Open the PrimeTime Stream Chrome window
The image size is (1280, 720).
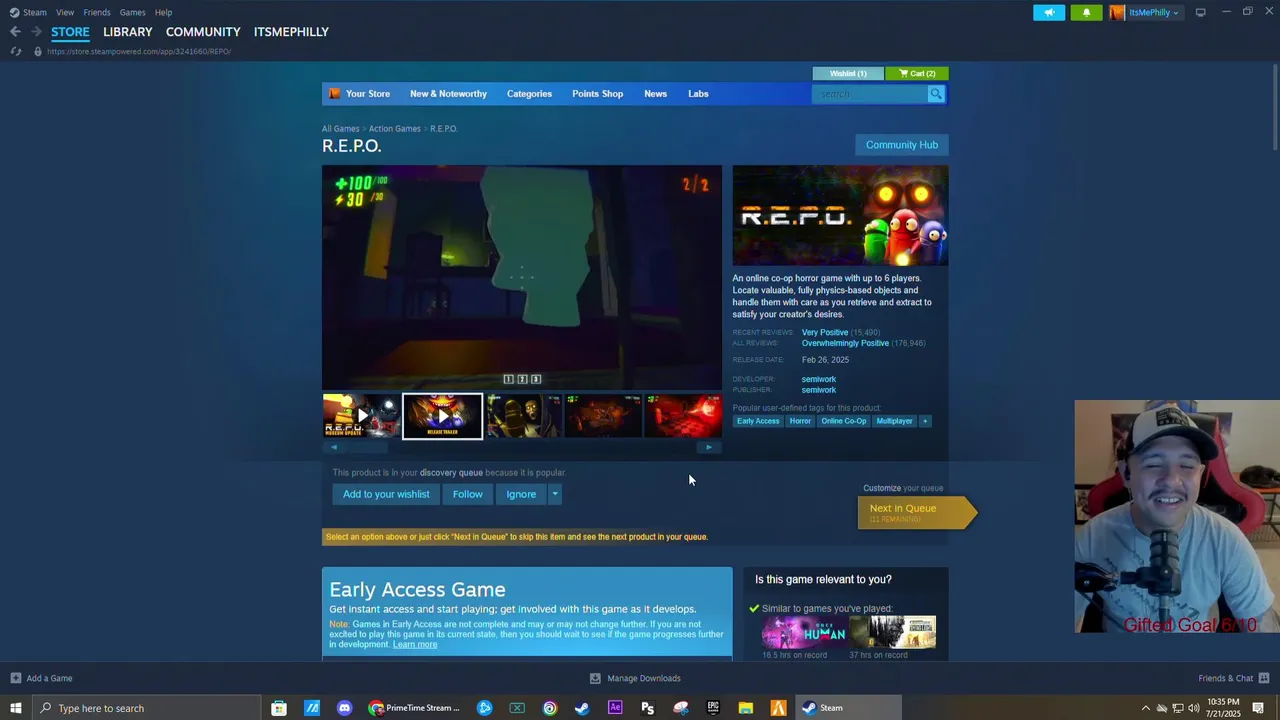[414, 708]
